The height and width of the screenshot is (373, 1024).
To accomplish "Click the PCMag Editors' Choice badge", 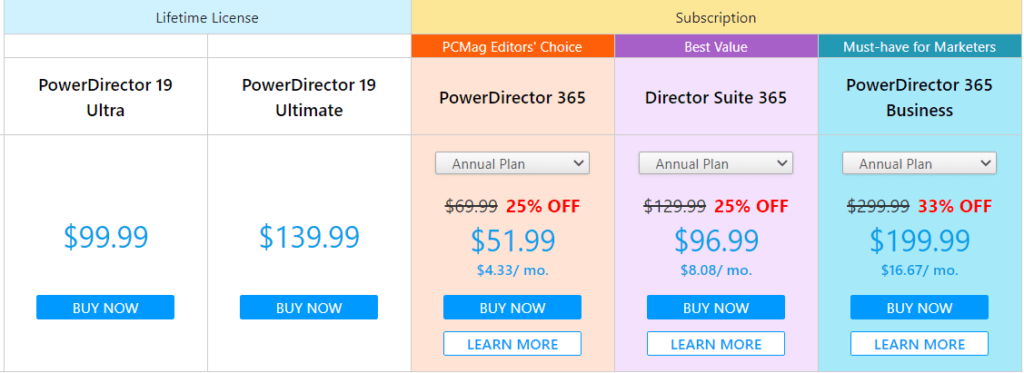I will [x=512, y=46].
